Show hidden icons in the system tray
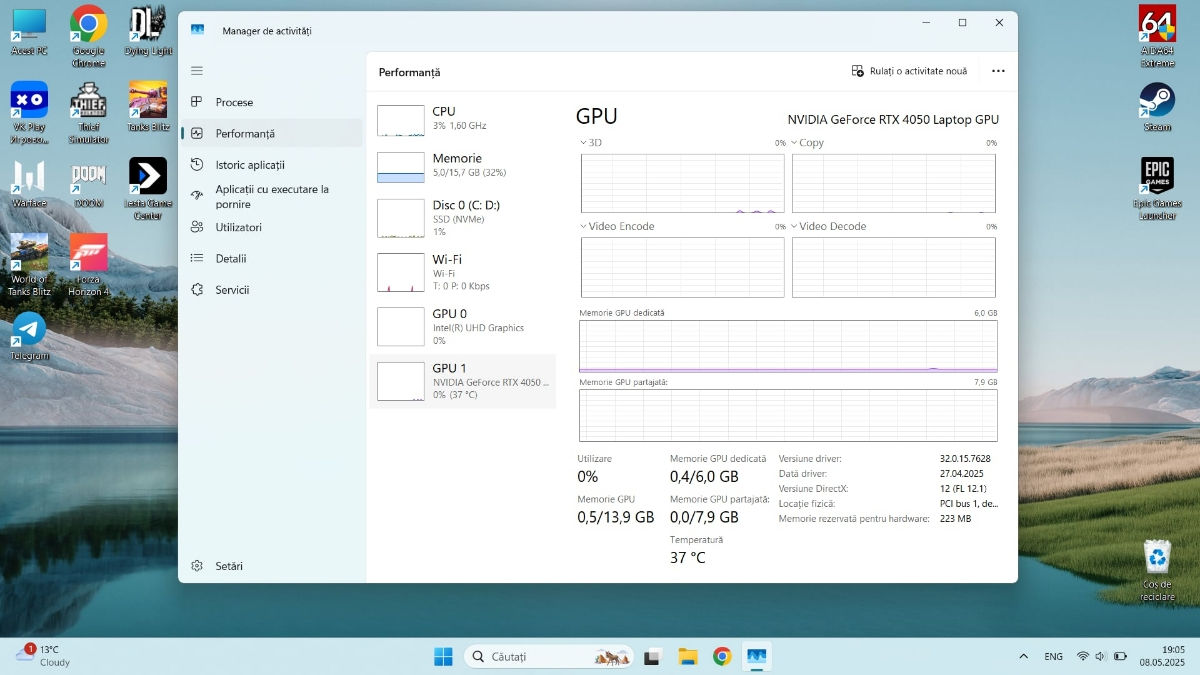1200x675 pixels. coord(1023,656)
